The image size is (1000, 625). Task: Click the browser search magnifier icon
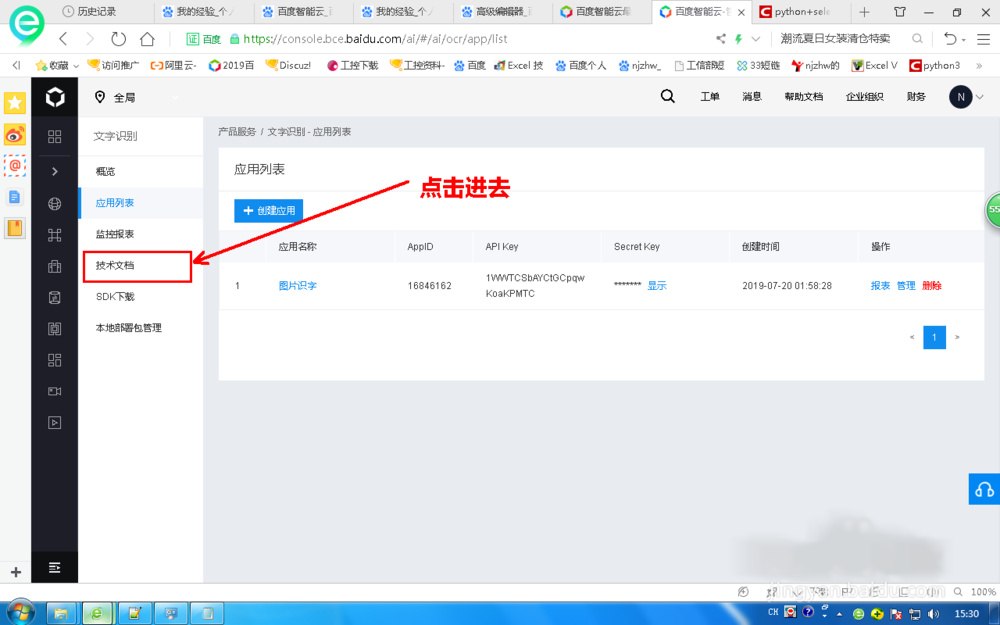tap(917, 39)
